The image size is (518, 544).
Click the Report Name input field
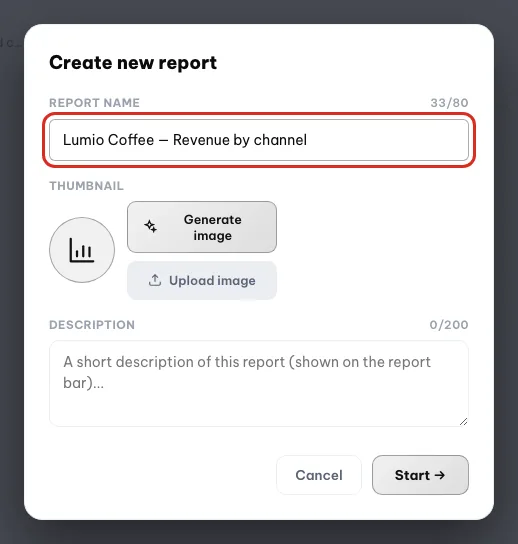point(259,140)
